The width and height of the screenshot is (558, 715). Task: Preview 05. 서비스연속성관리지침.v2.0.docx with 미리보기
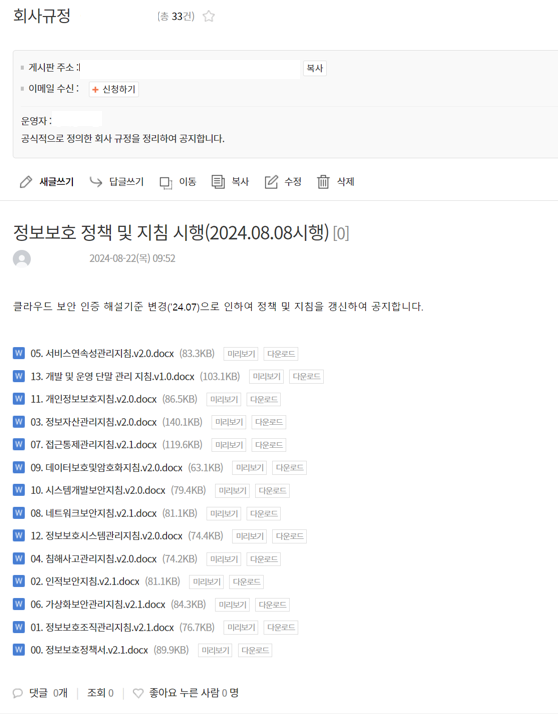coord(241,354)
